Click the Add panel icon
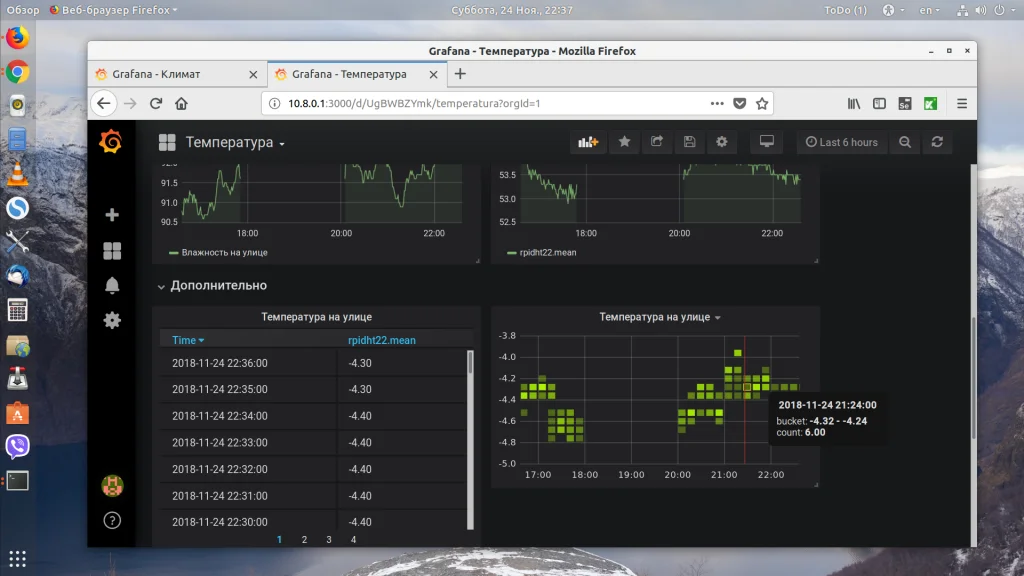1024x576 pixels. [588, 142]
